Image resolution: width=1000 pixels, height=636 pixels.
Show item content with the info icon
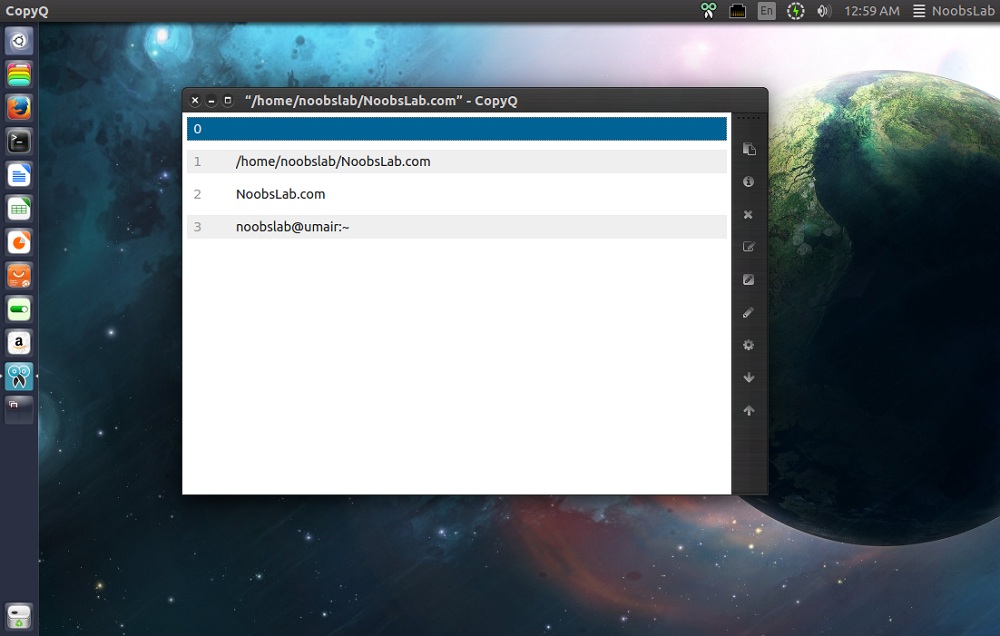pyautogui.click(x=749, y=182)
